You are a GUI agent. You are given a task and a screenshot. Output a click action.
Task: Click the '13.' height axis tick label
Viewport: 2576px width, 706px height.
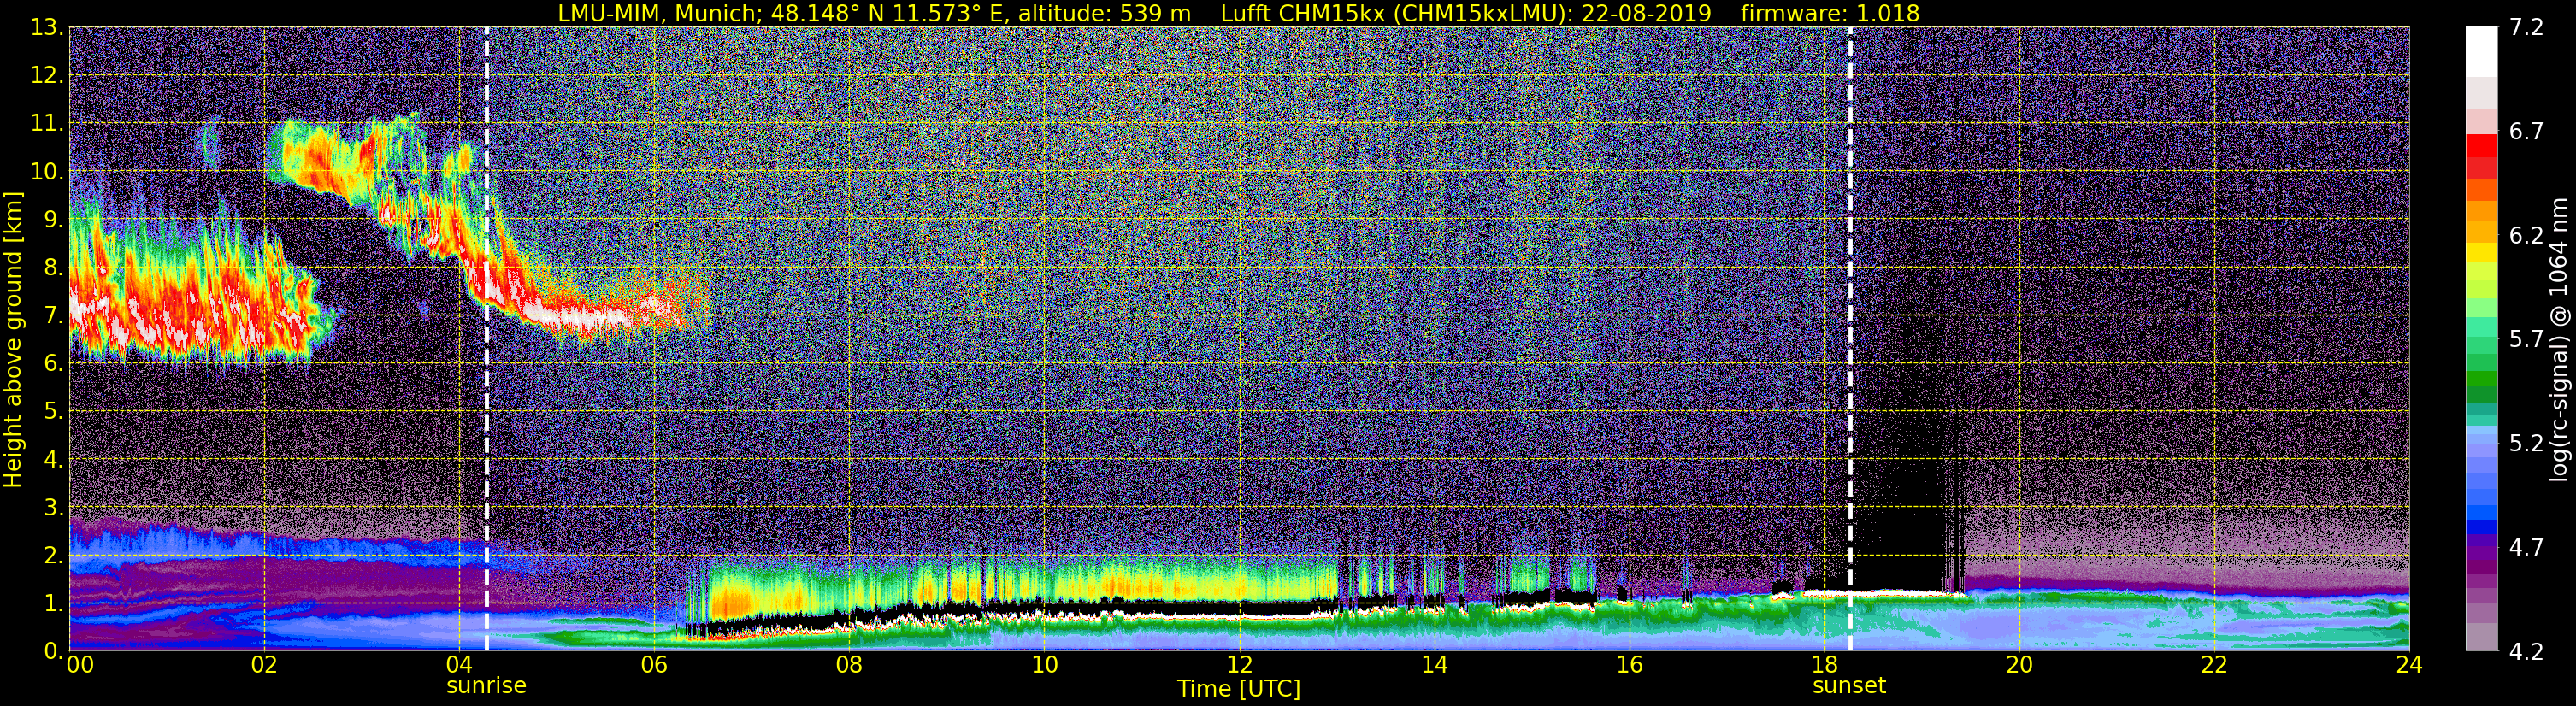[x=46, y=28]
